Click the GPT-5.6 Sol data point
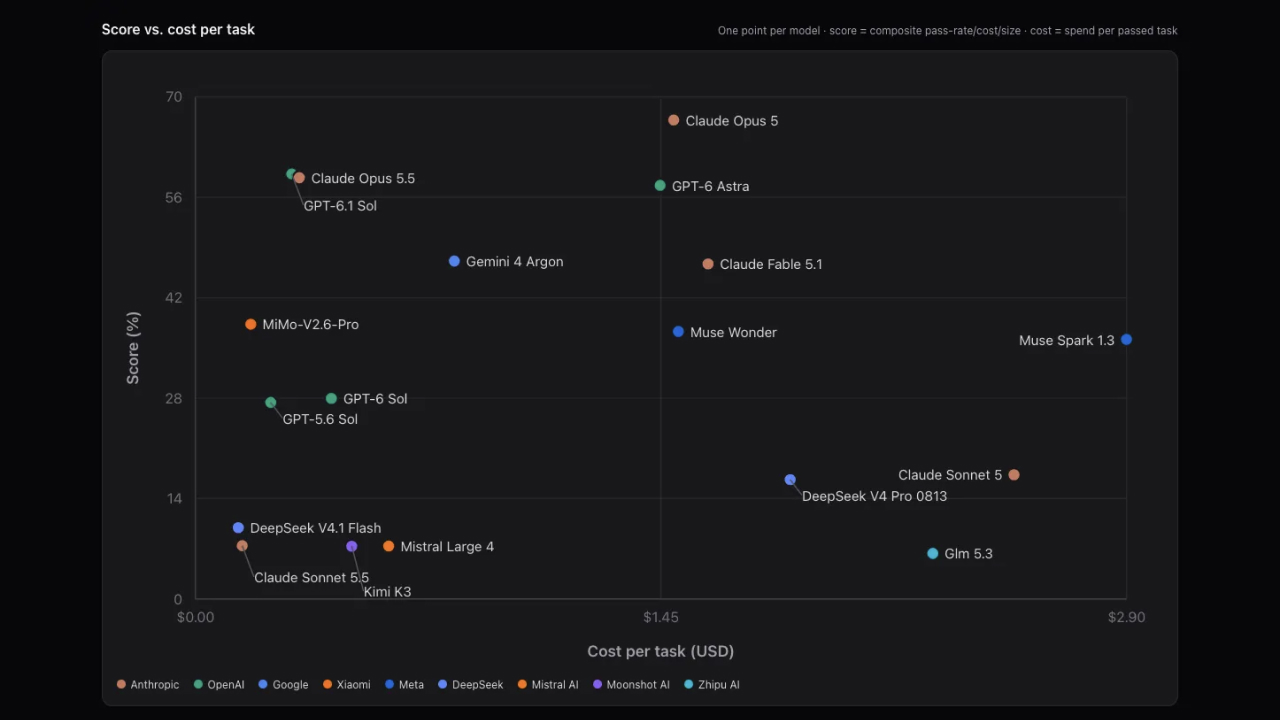 271,402
